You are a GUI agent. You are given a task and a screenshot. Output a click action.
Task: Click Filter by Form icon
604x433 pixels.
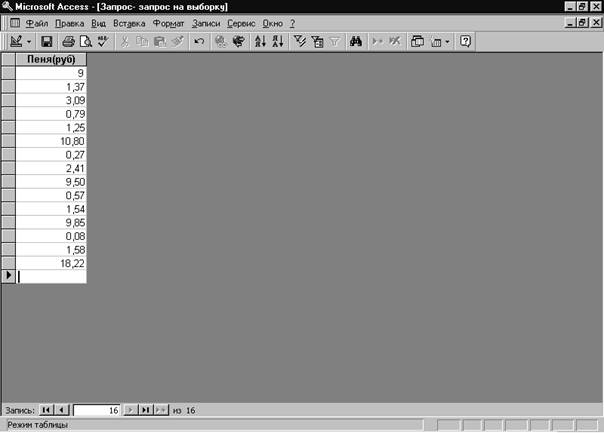pos(317,41)
